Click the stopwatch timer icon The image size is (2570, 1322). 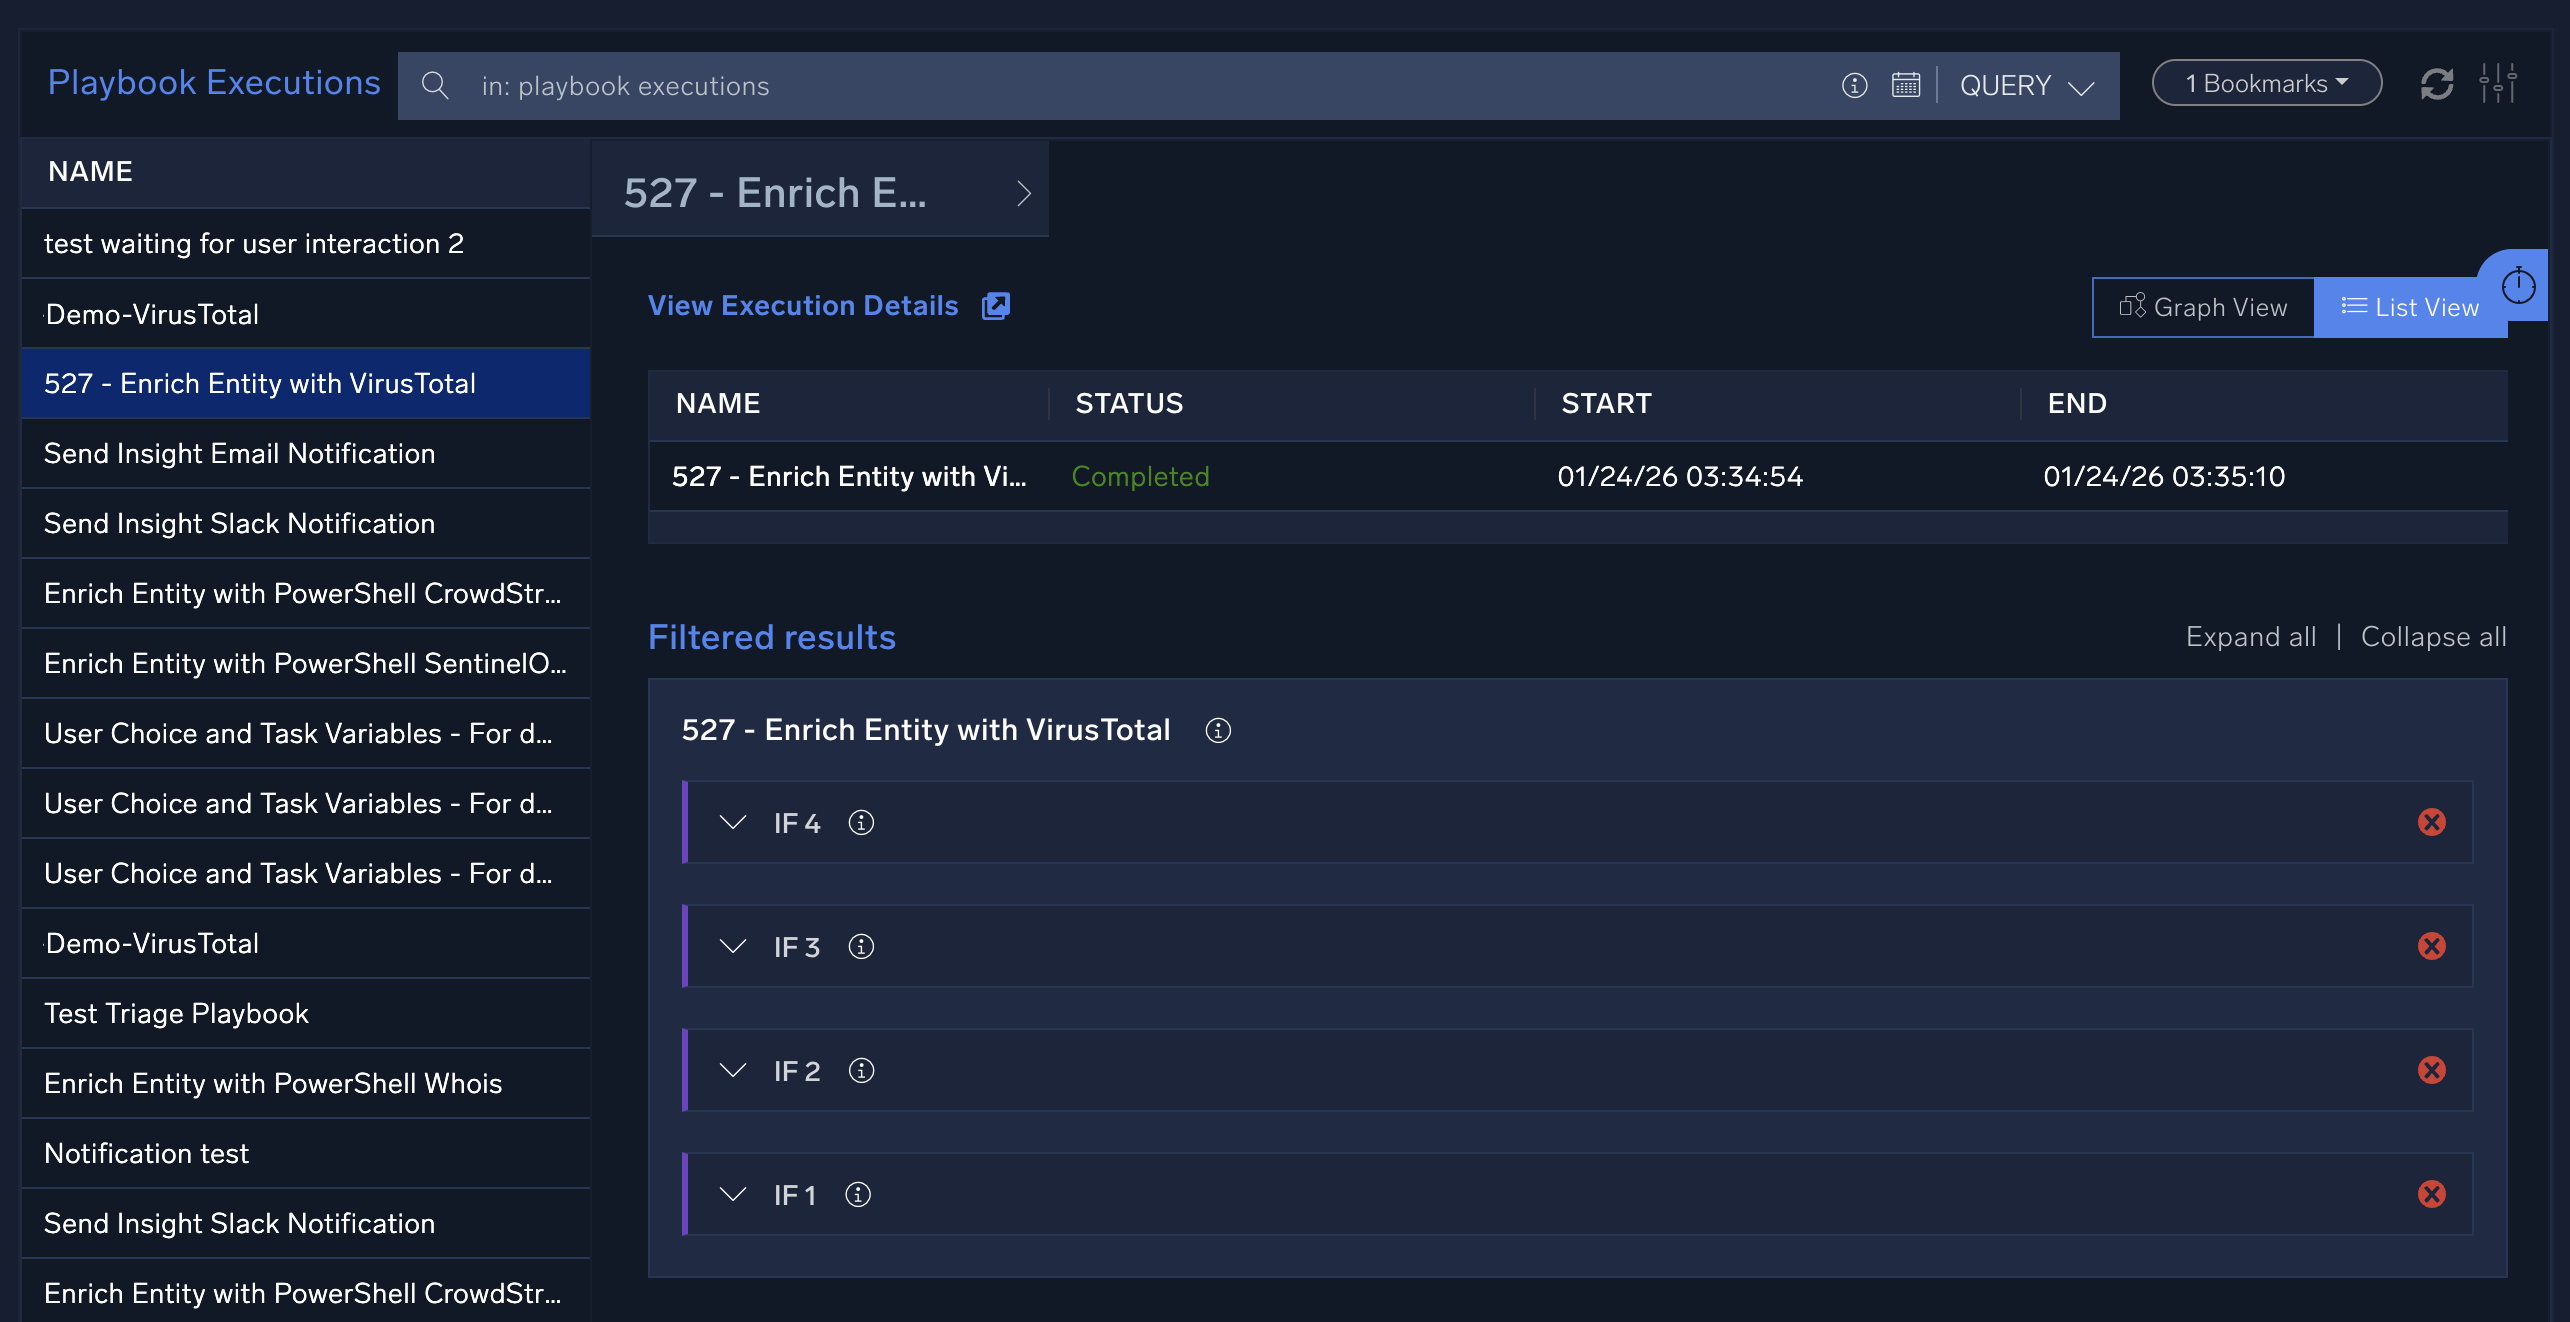tap(2517, 287)
